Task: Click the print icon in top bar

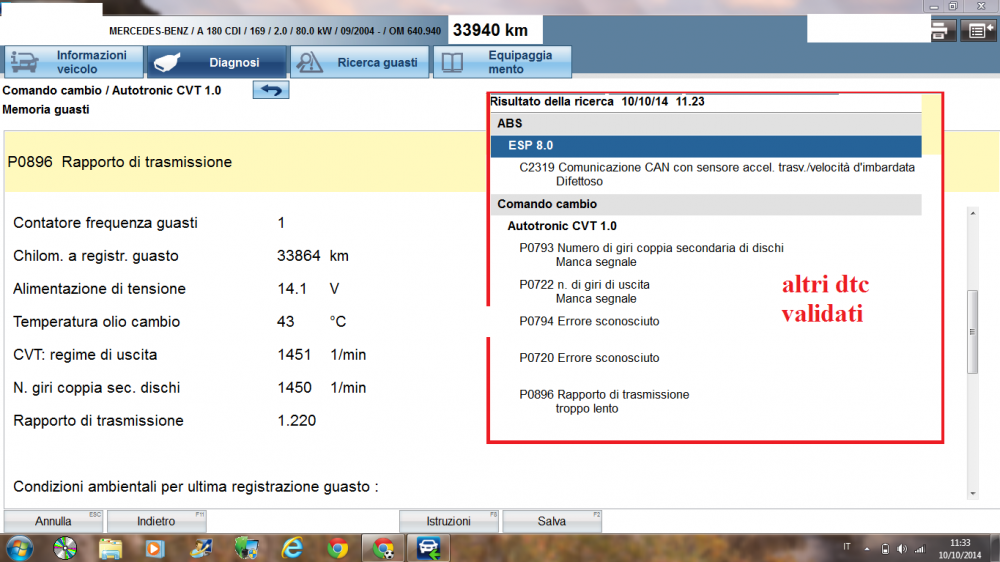Action: (x=943, y=31)
